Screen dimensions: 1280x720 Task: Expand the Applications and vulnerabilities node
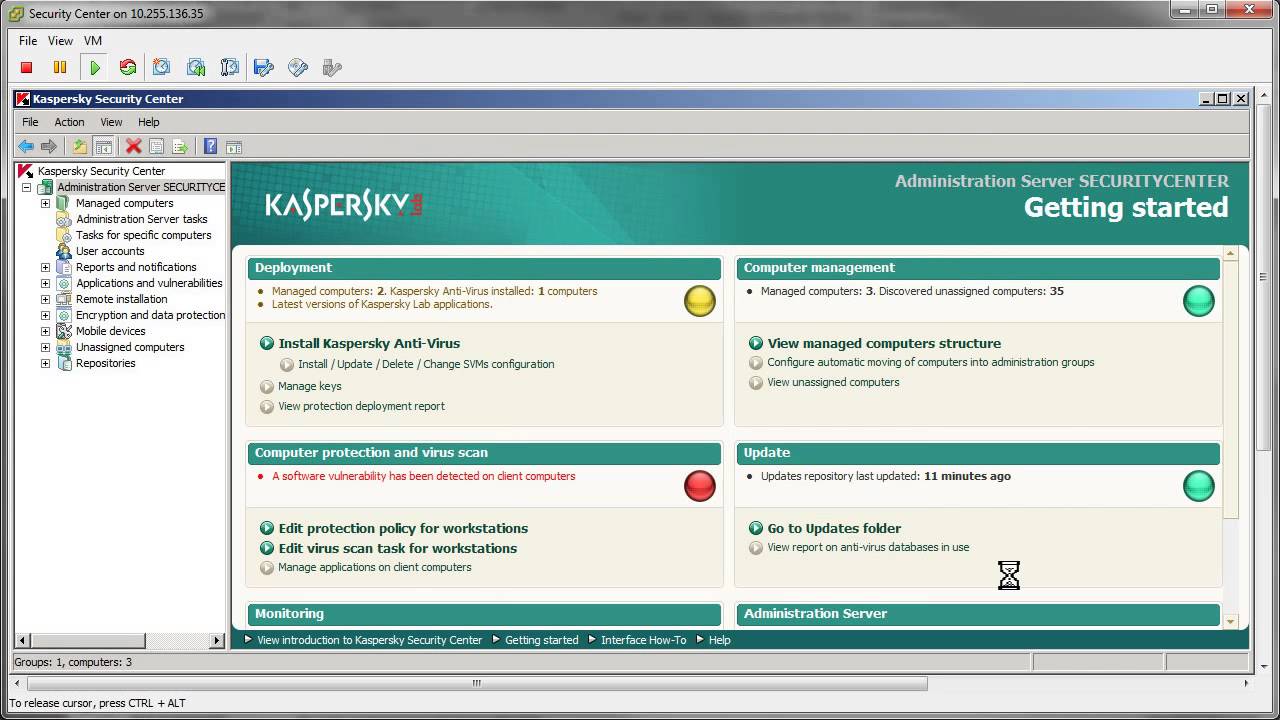pyautogui.click(x=45, y=283)
